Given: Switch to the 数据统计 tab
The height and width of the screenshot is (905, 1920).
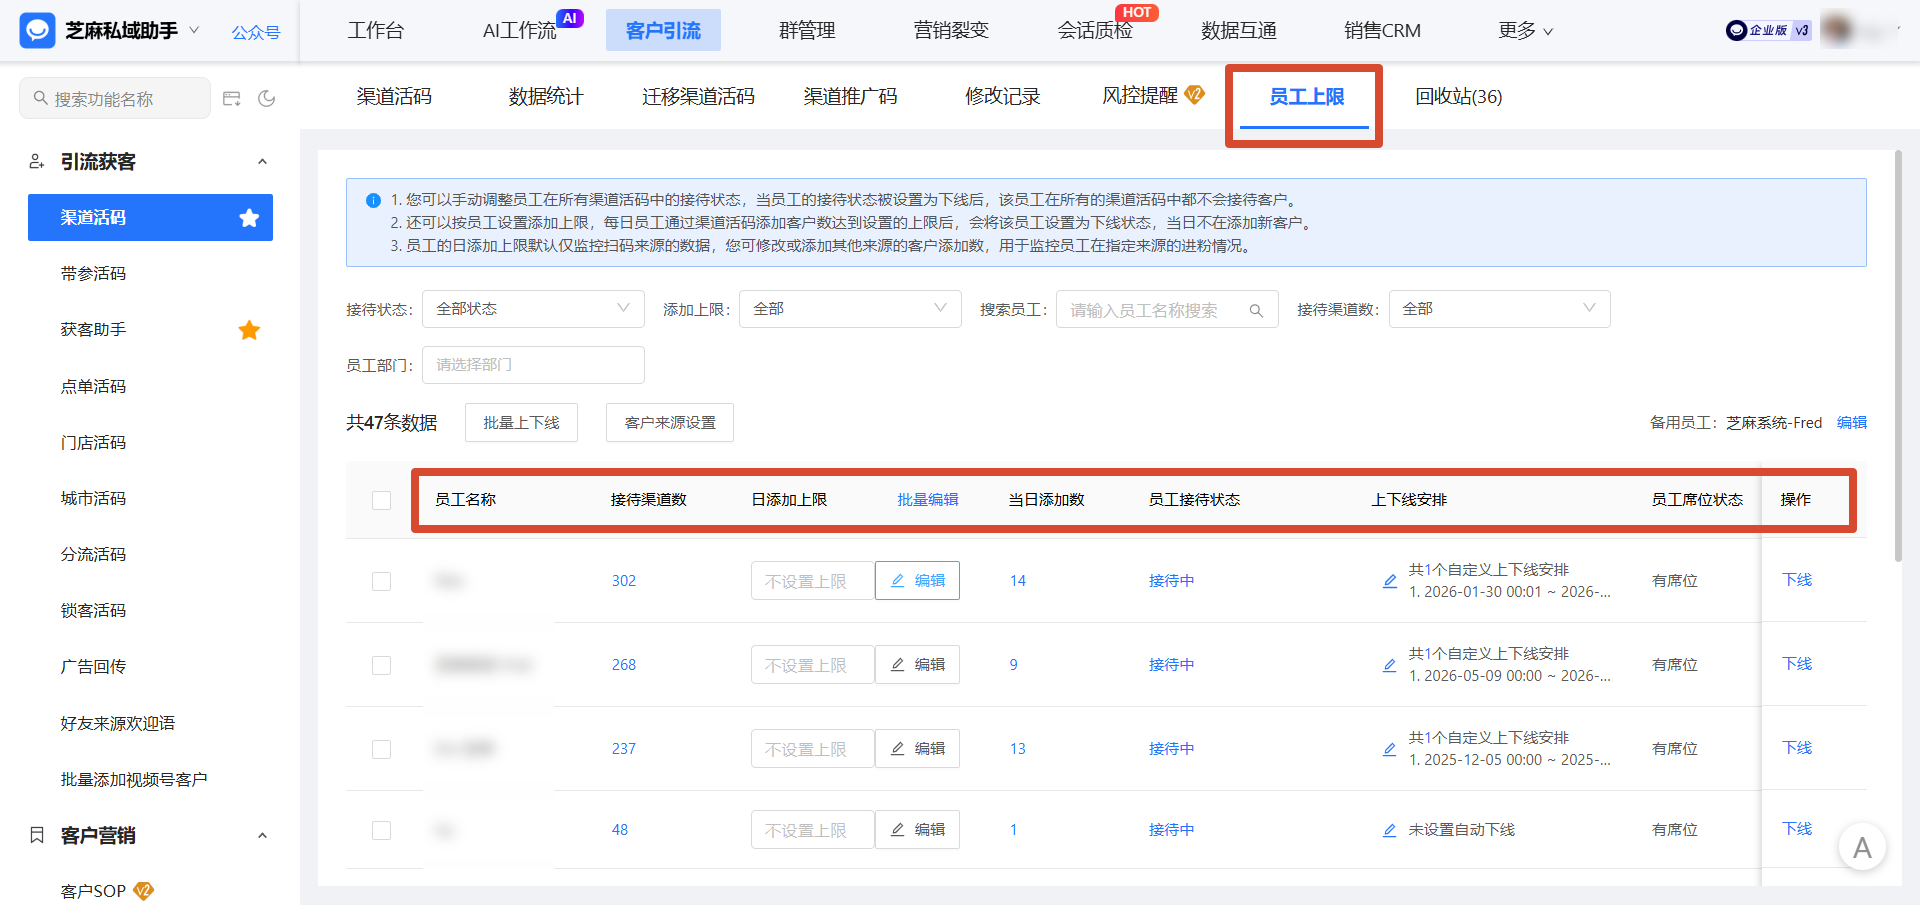Looking at the screenshot, I should click(546, 96).
